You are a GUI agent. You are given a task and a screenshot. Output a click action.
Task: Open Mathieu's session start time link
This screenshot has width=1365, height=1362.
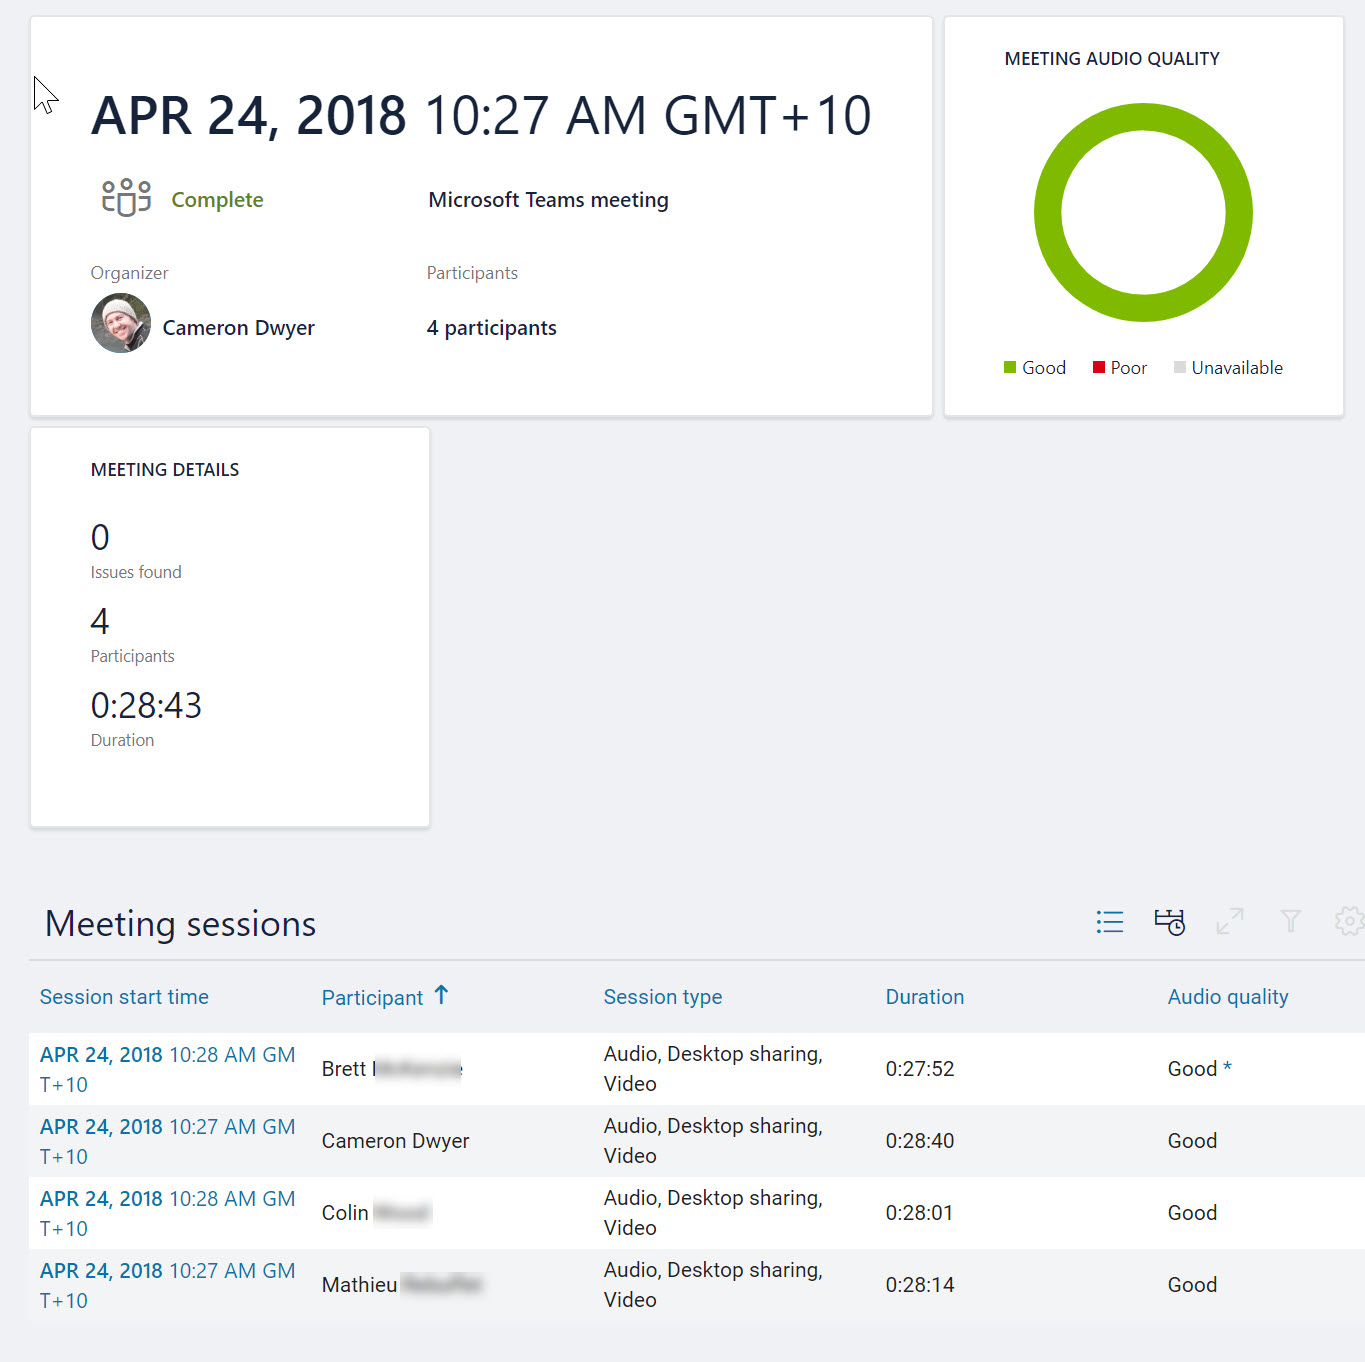tap(167, 1285)
